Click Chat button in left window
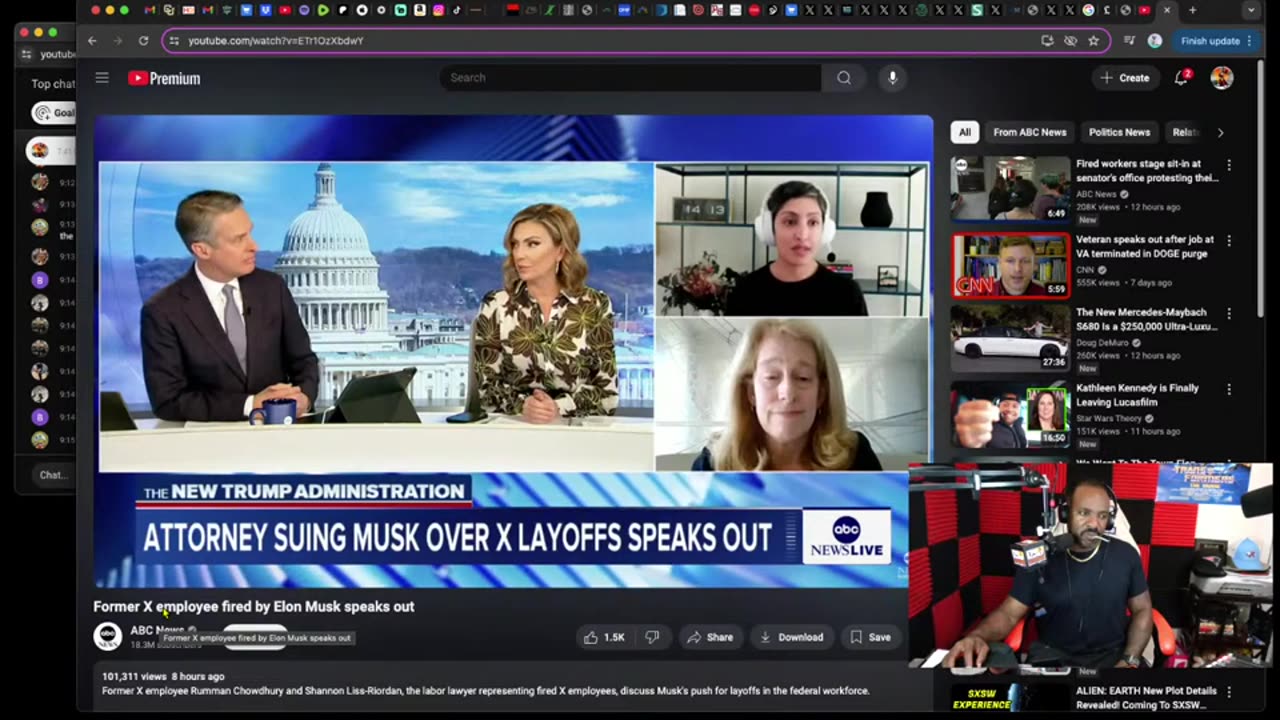1280x720 pixels. point(52,475)
